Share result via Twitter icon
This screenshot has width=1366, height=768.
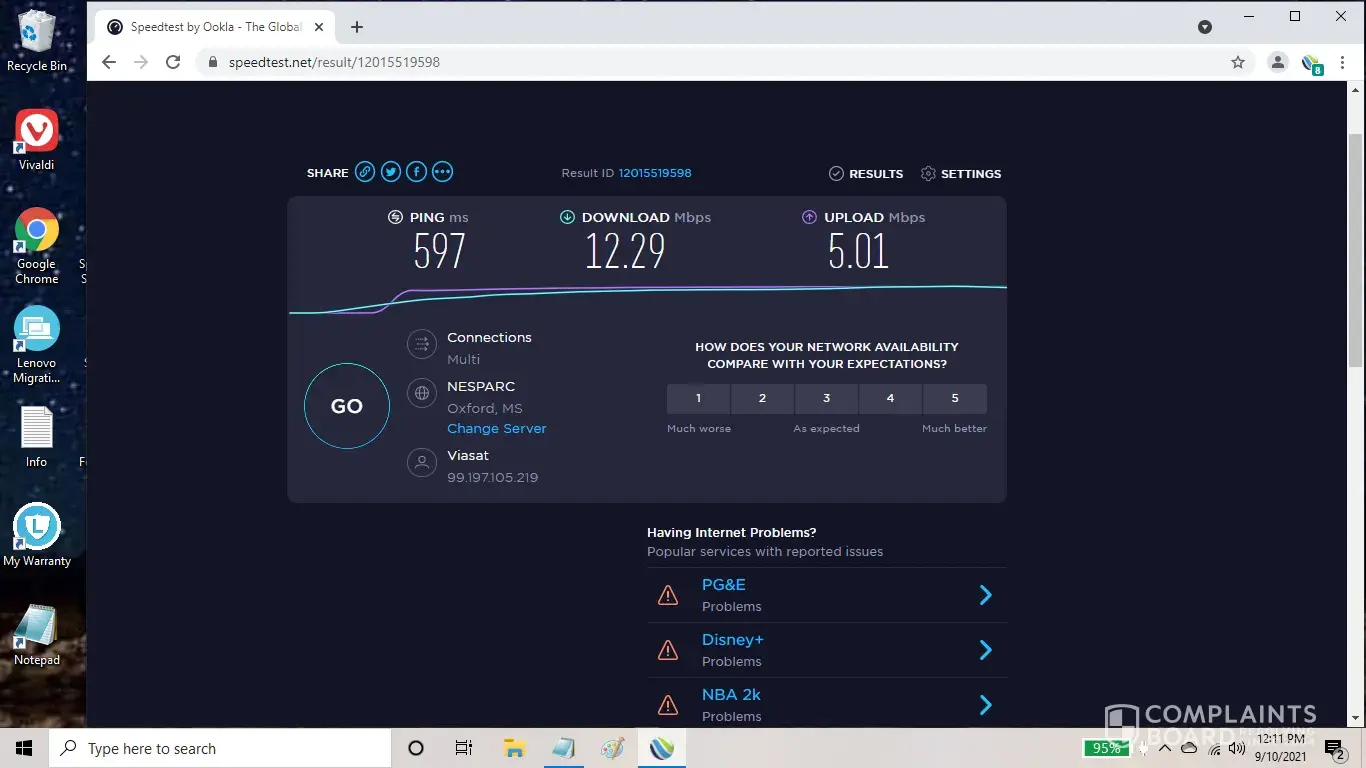tap(391, 172)
